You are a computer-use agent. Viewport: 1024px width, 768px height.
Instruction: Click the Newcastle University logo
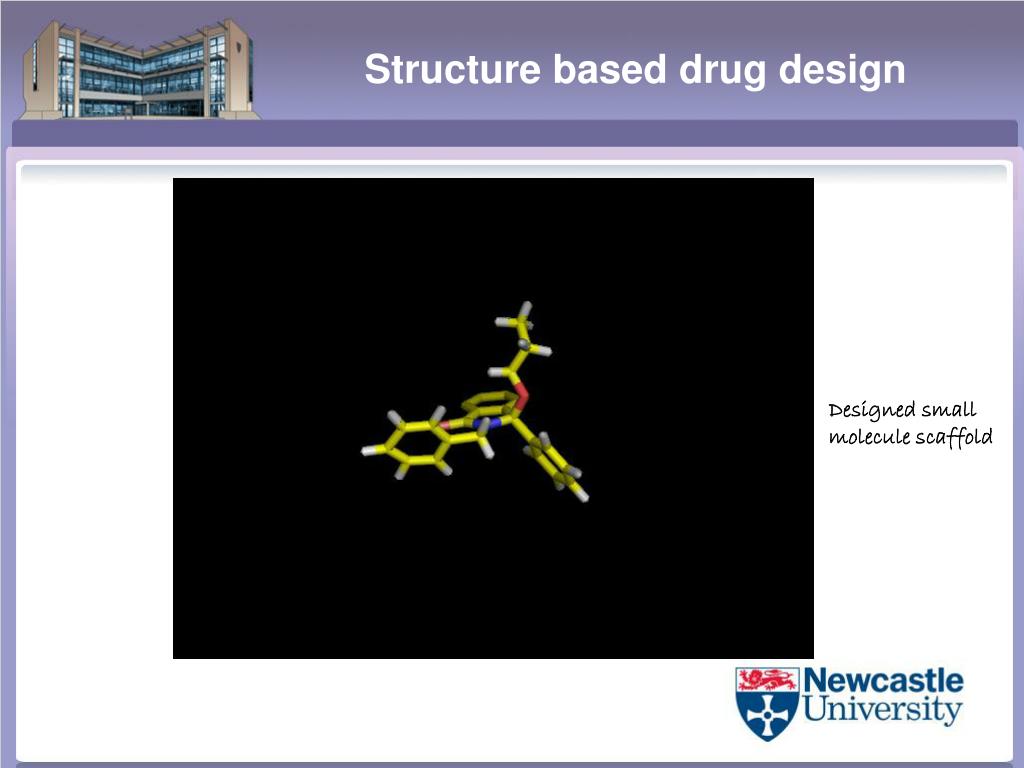point(850,703)
